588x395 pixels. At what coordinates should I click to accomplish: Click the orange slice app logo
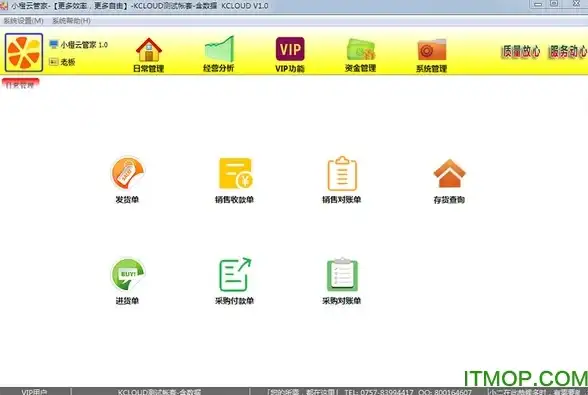click(x=24, y=53)
